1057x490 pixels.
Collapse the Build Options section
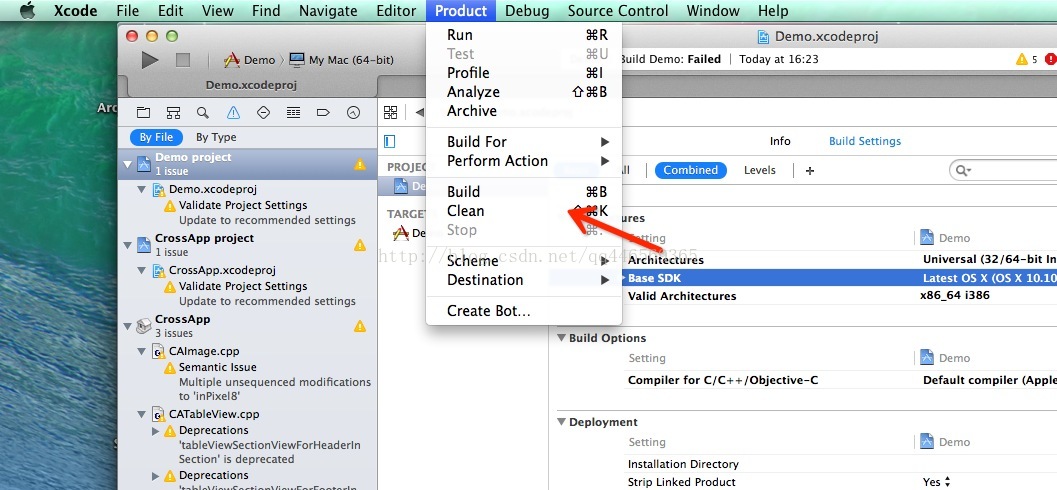click(x=561, y=338)
